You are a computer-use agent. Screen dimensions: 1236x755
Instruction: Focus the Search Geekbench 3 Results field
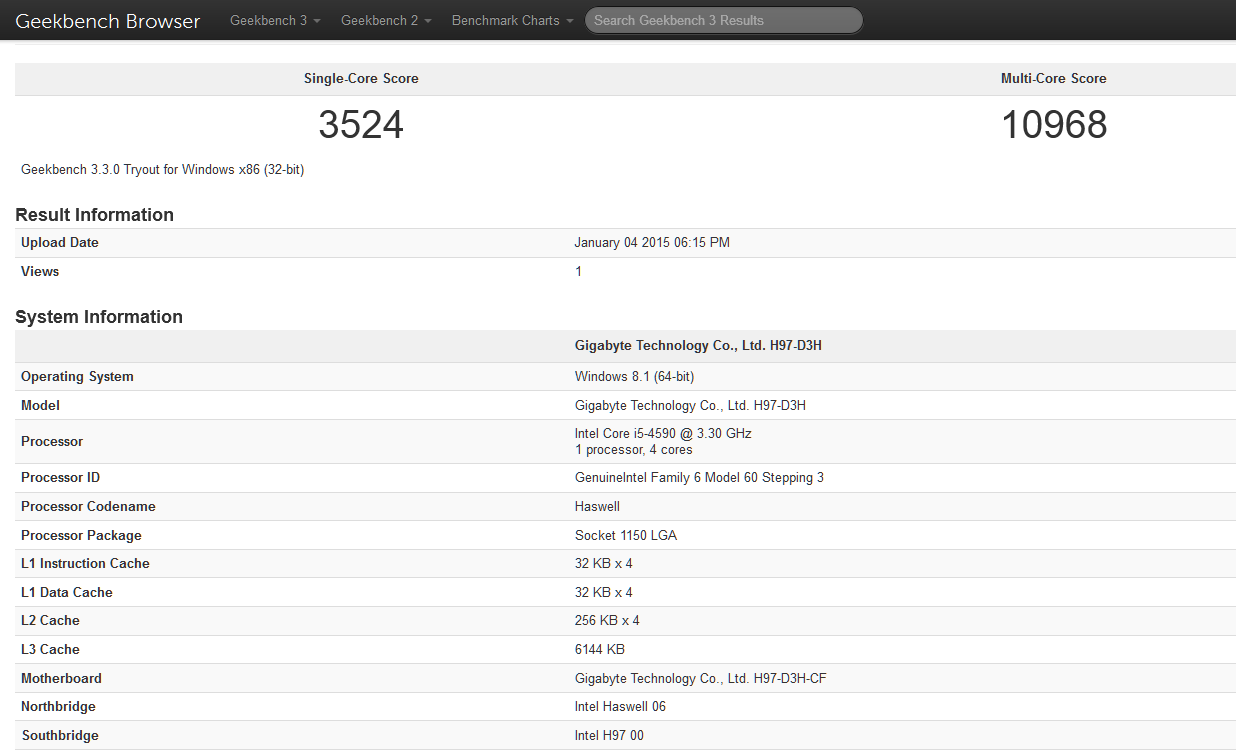pyautogui.click(x=724, y=20)
